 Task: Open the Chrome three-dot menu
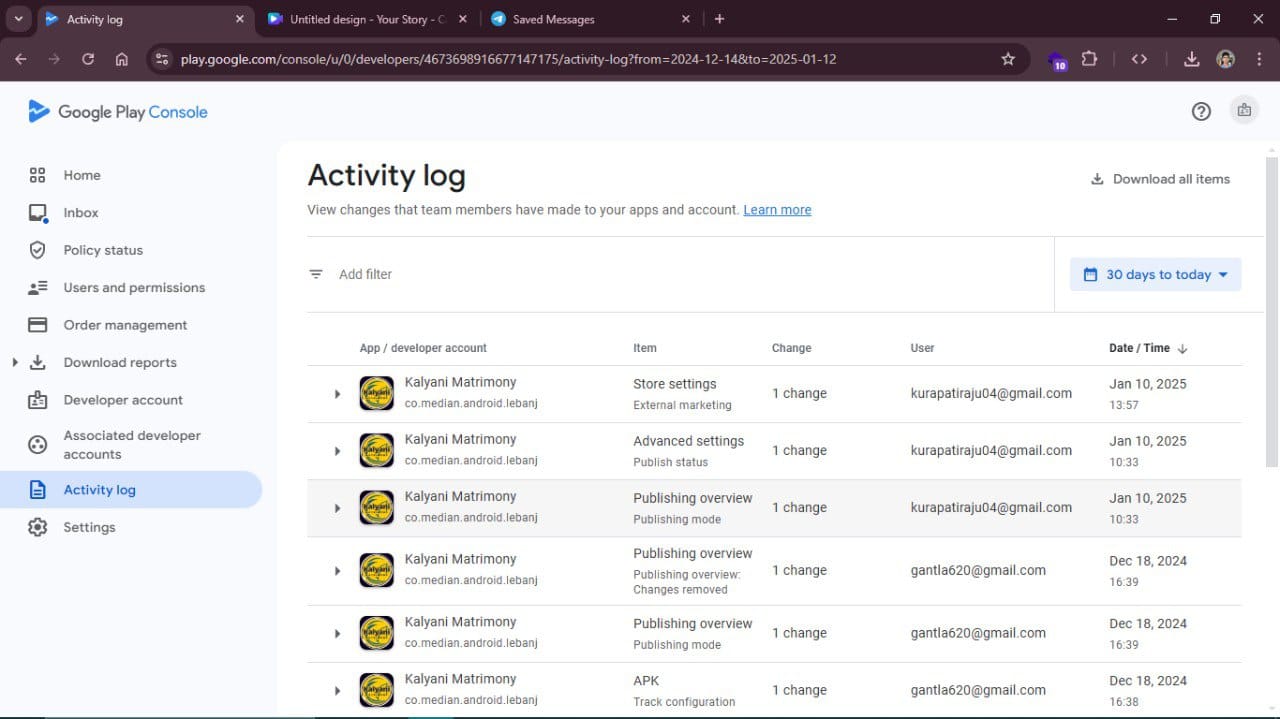[1259, 59]
